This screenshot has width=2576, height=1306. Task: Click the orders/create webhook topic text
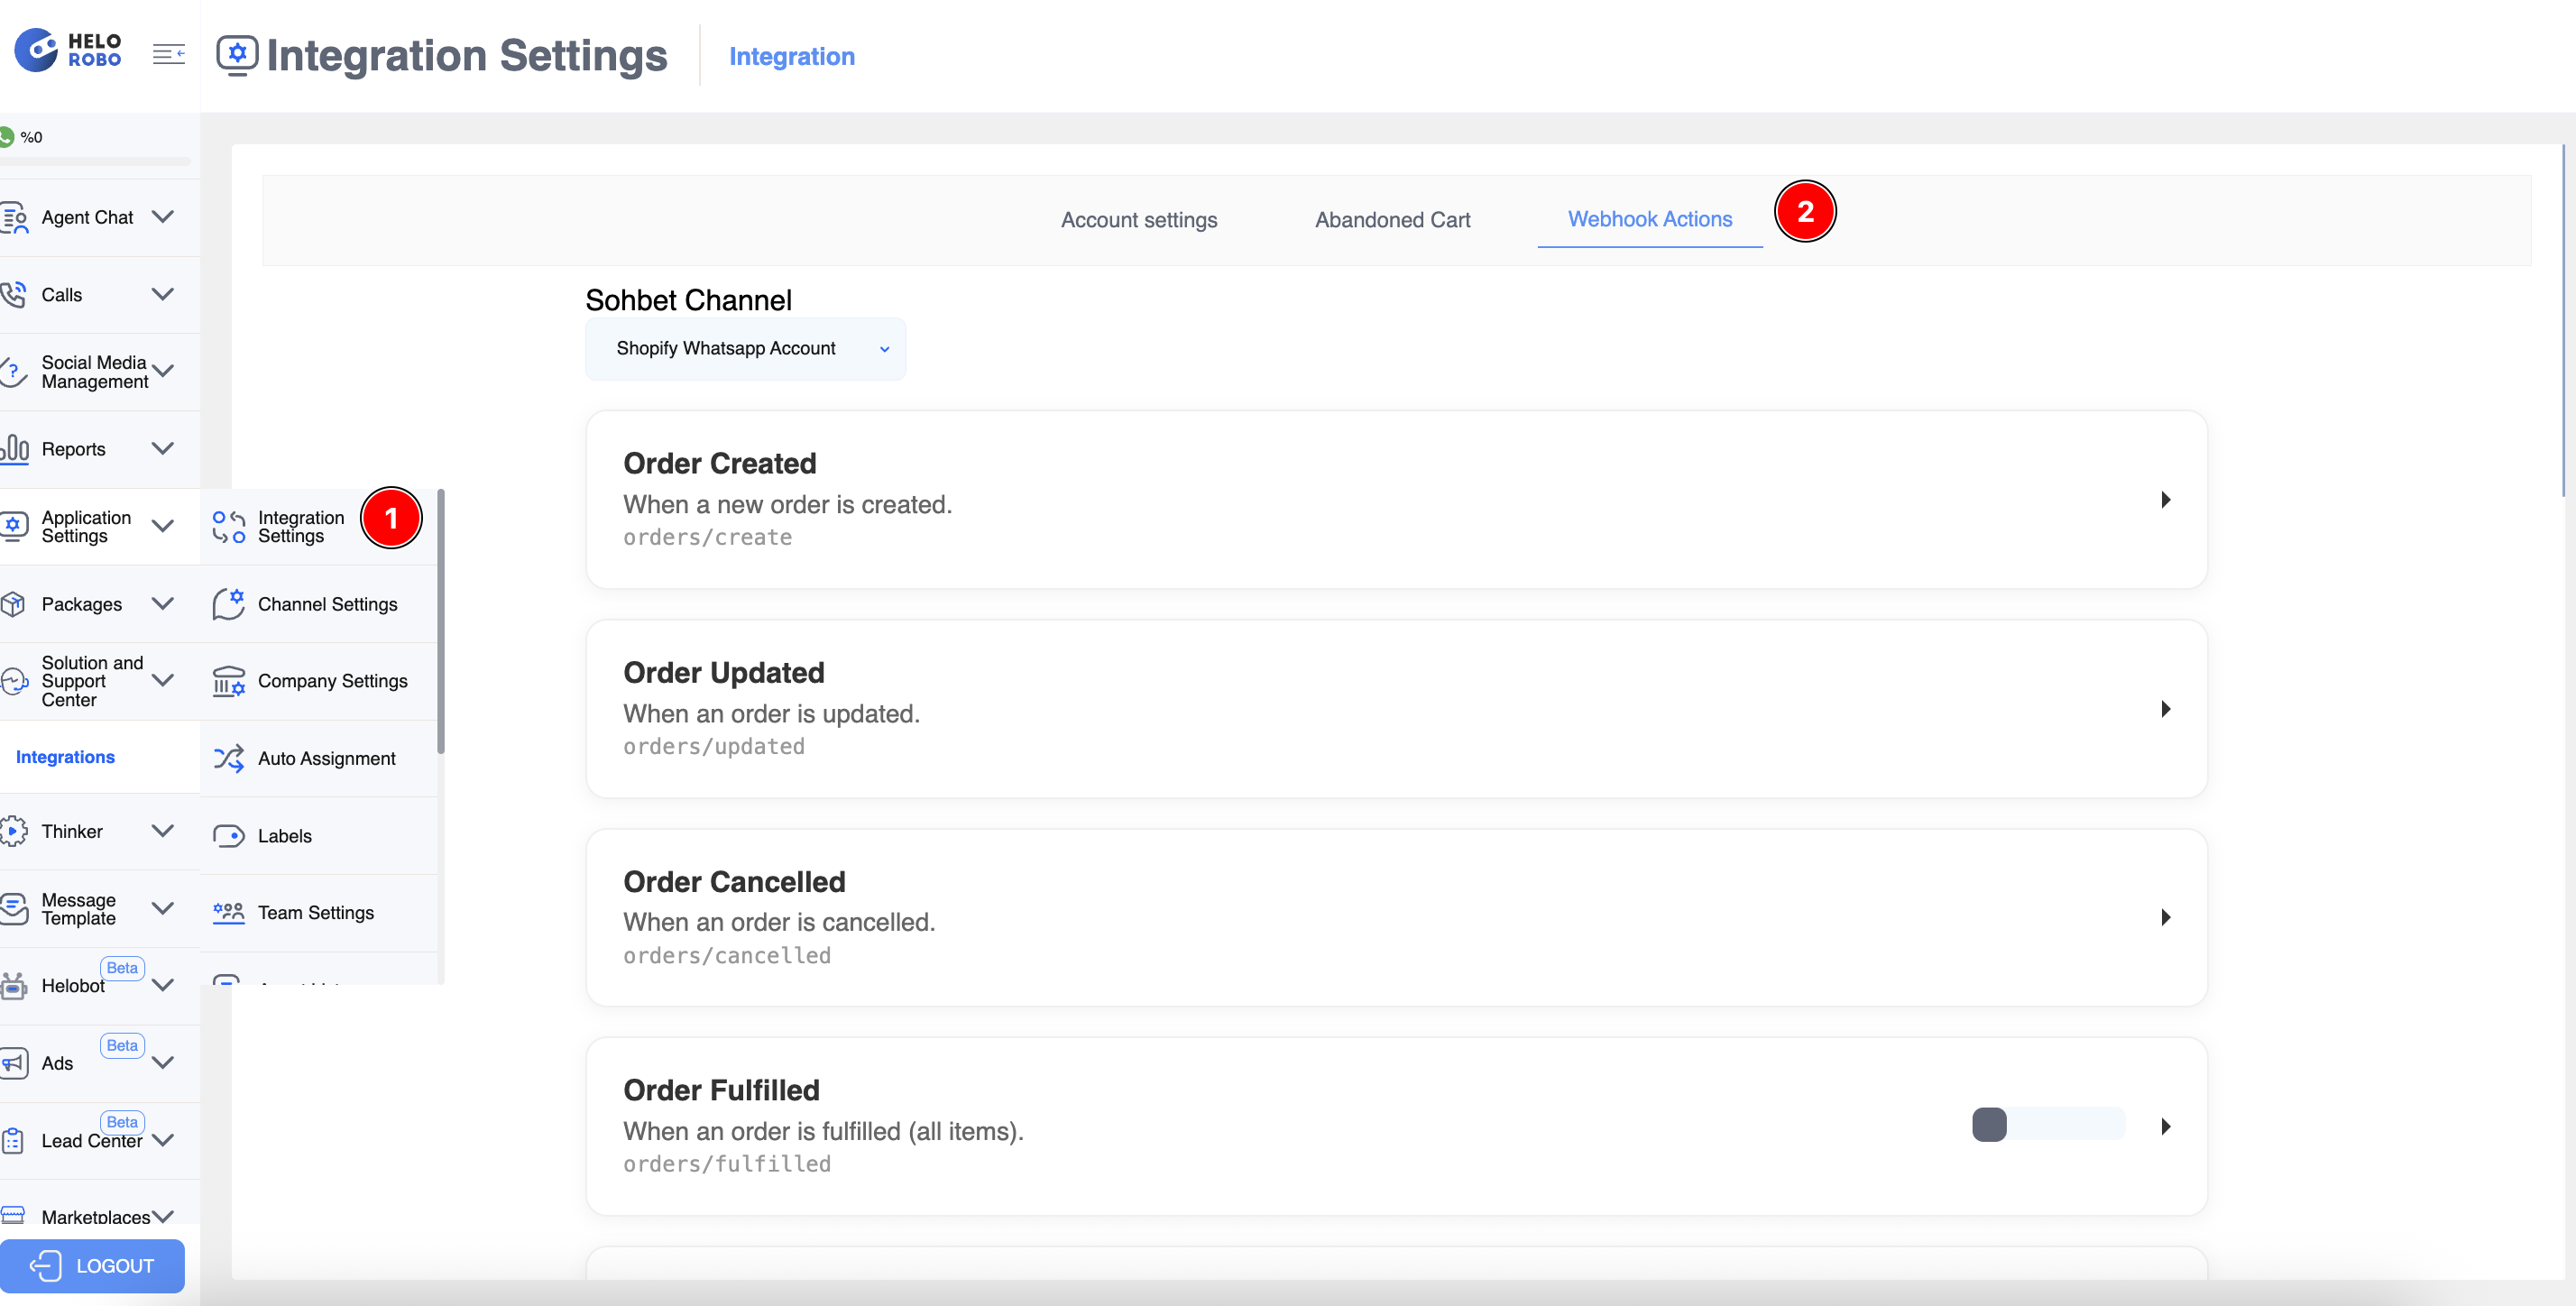pos(708,537)
